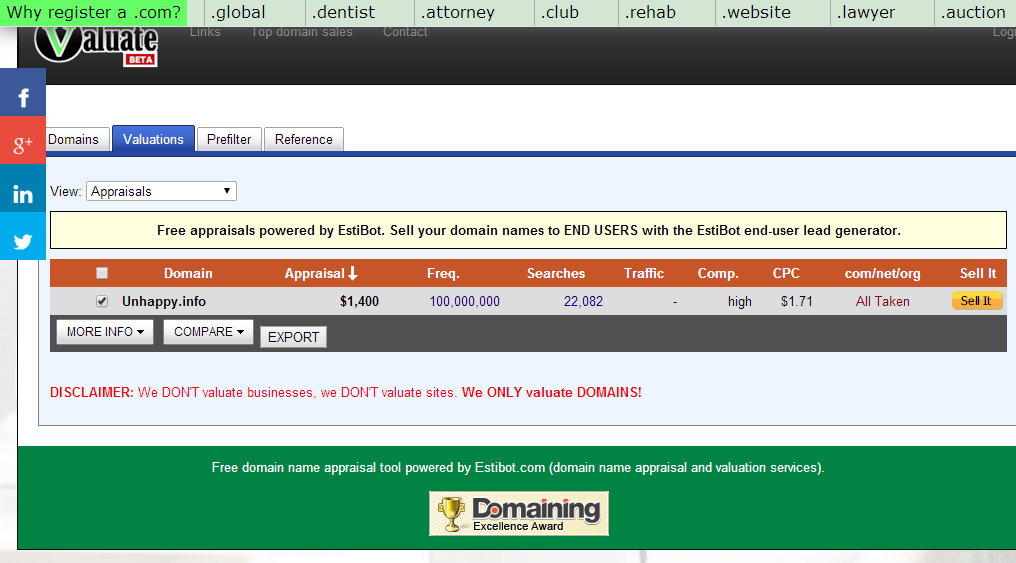Click the Unhappy.info domain name
The height and width of the screenshot is (563, 1016).
[x=164, y=301]
